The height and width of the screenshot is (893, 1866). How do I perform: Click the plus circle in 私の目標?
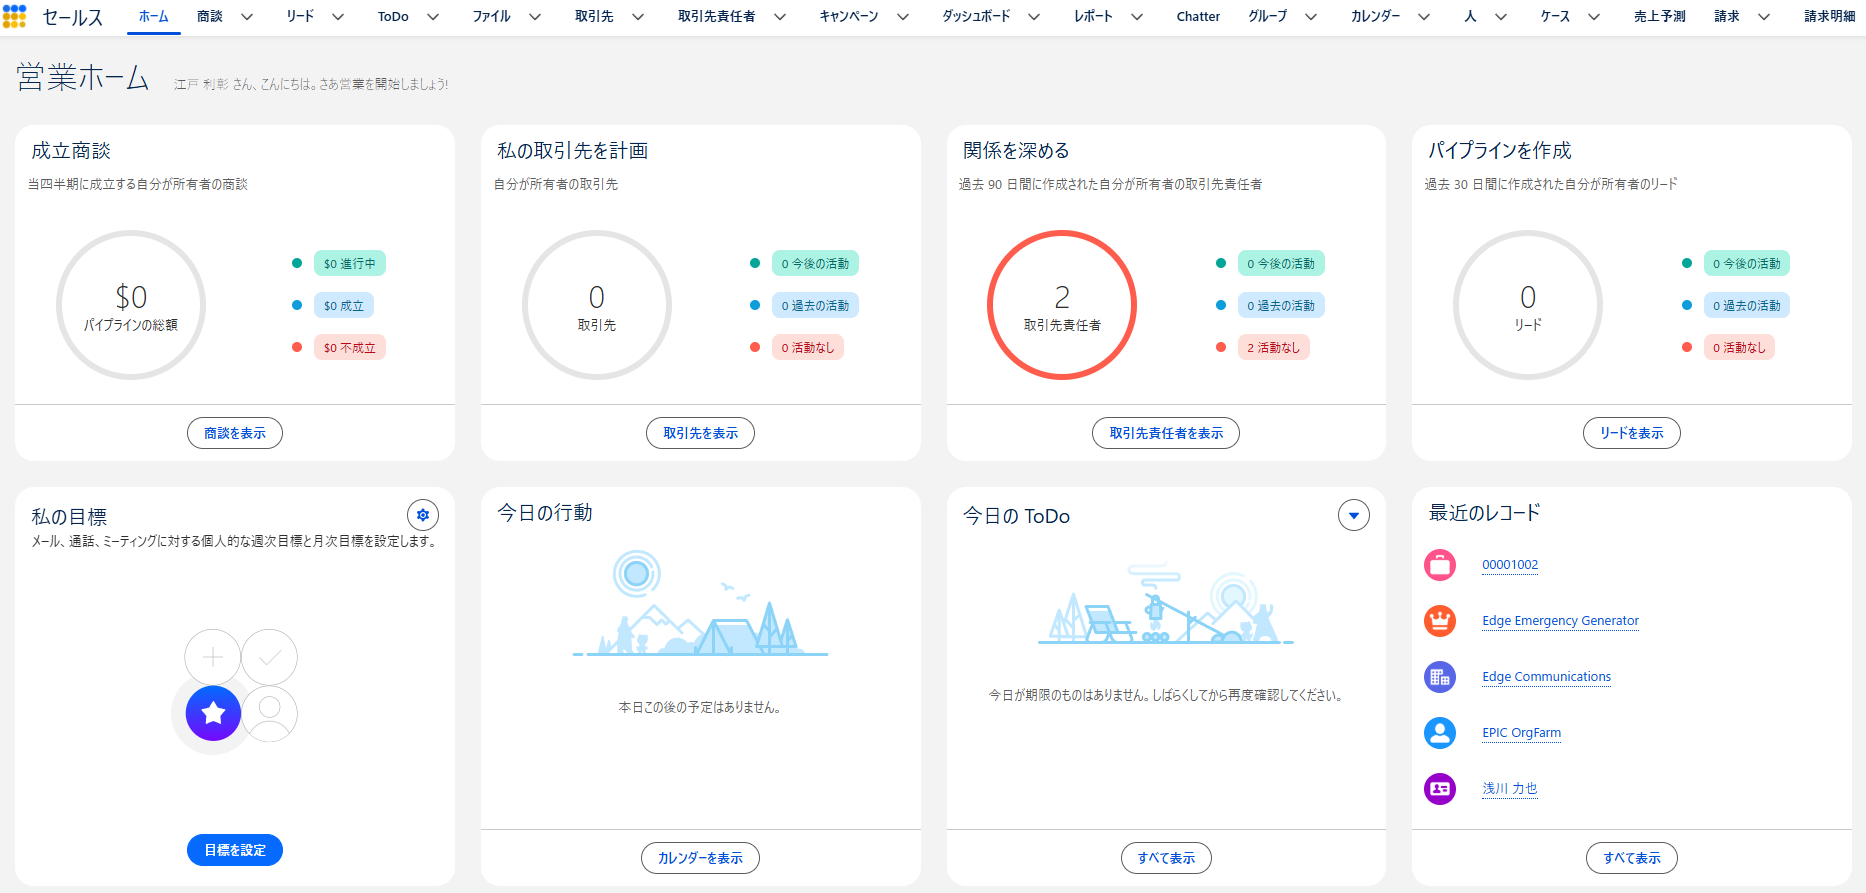point(213,657)
